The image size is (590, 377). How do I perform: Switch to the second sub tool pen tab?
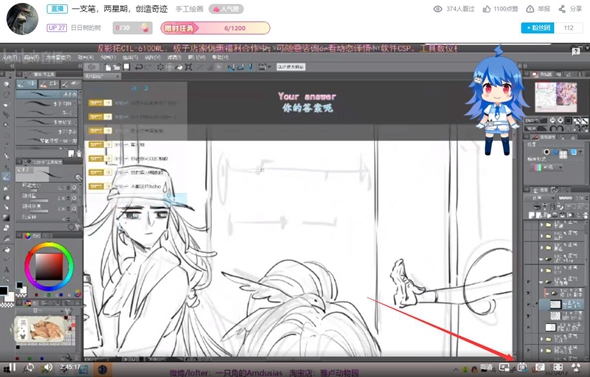[49, 84]
